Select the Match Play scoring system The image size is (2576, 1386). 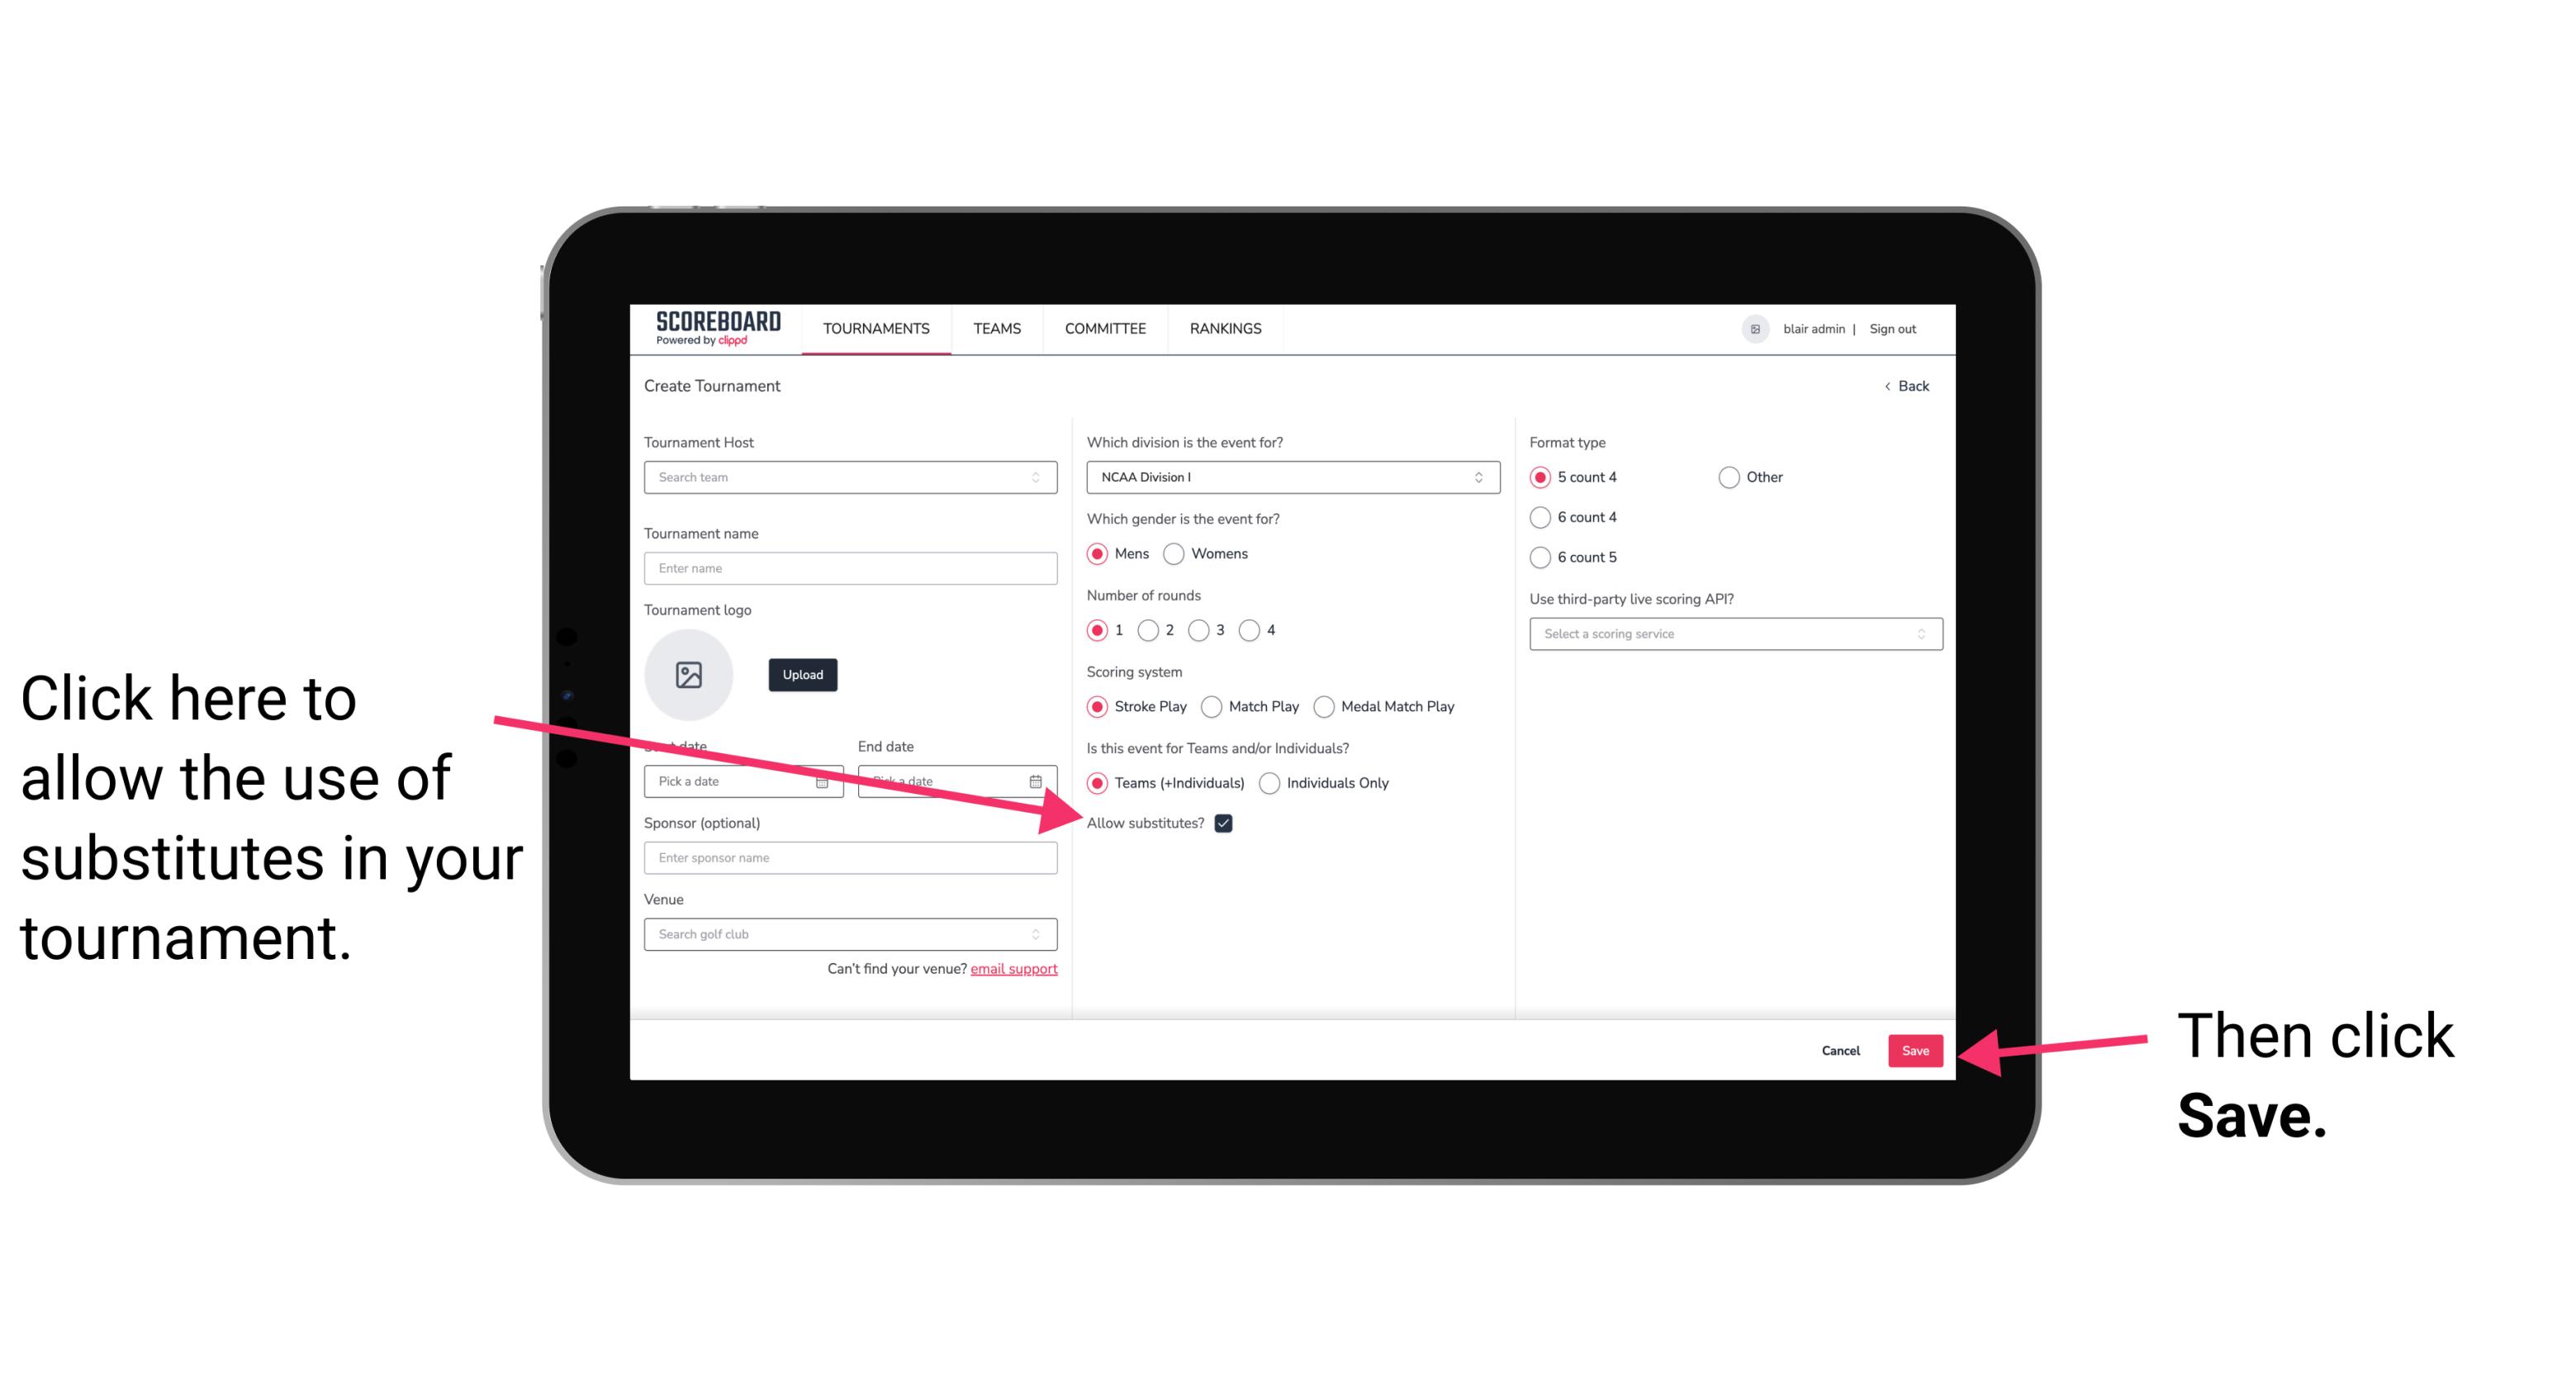(x=1212, y=705)
